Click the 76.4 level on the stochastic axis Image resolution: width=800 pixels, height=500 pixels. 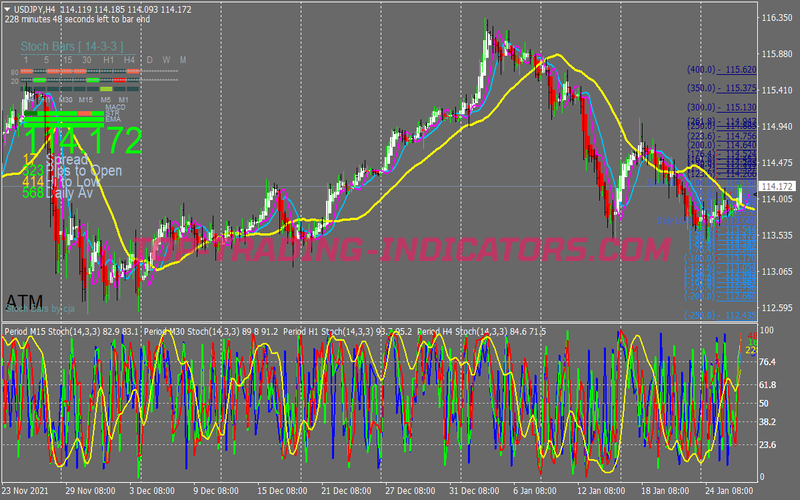(x=768, y=362)
